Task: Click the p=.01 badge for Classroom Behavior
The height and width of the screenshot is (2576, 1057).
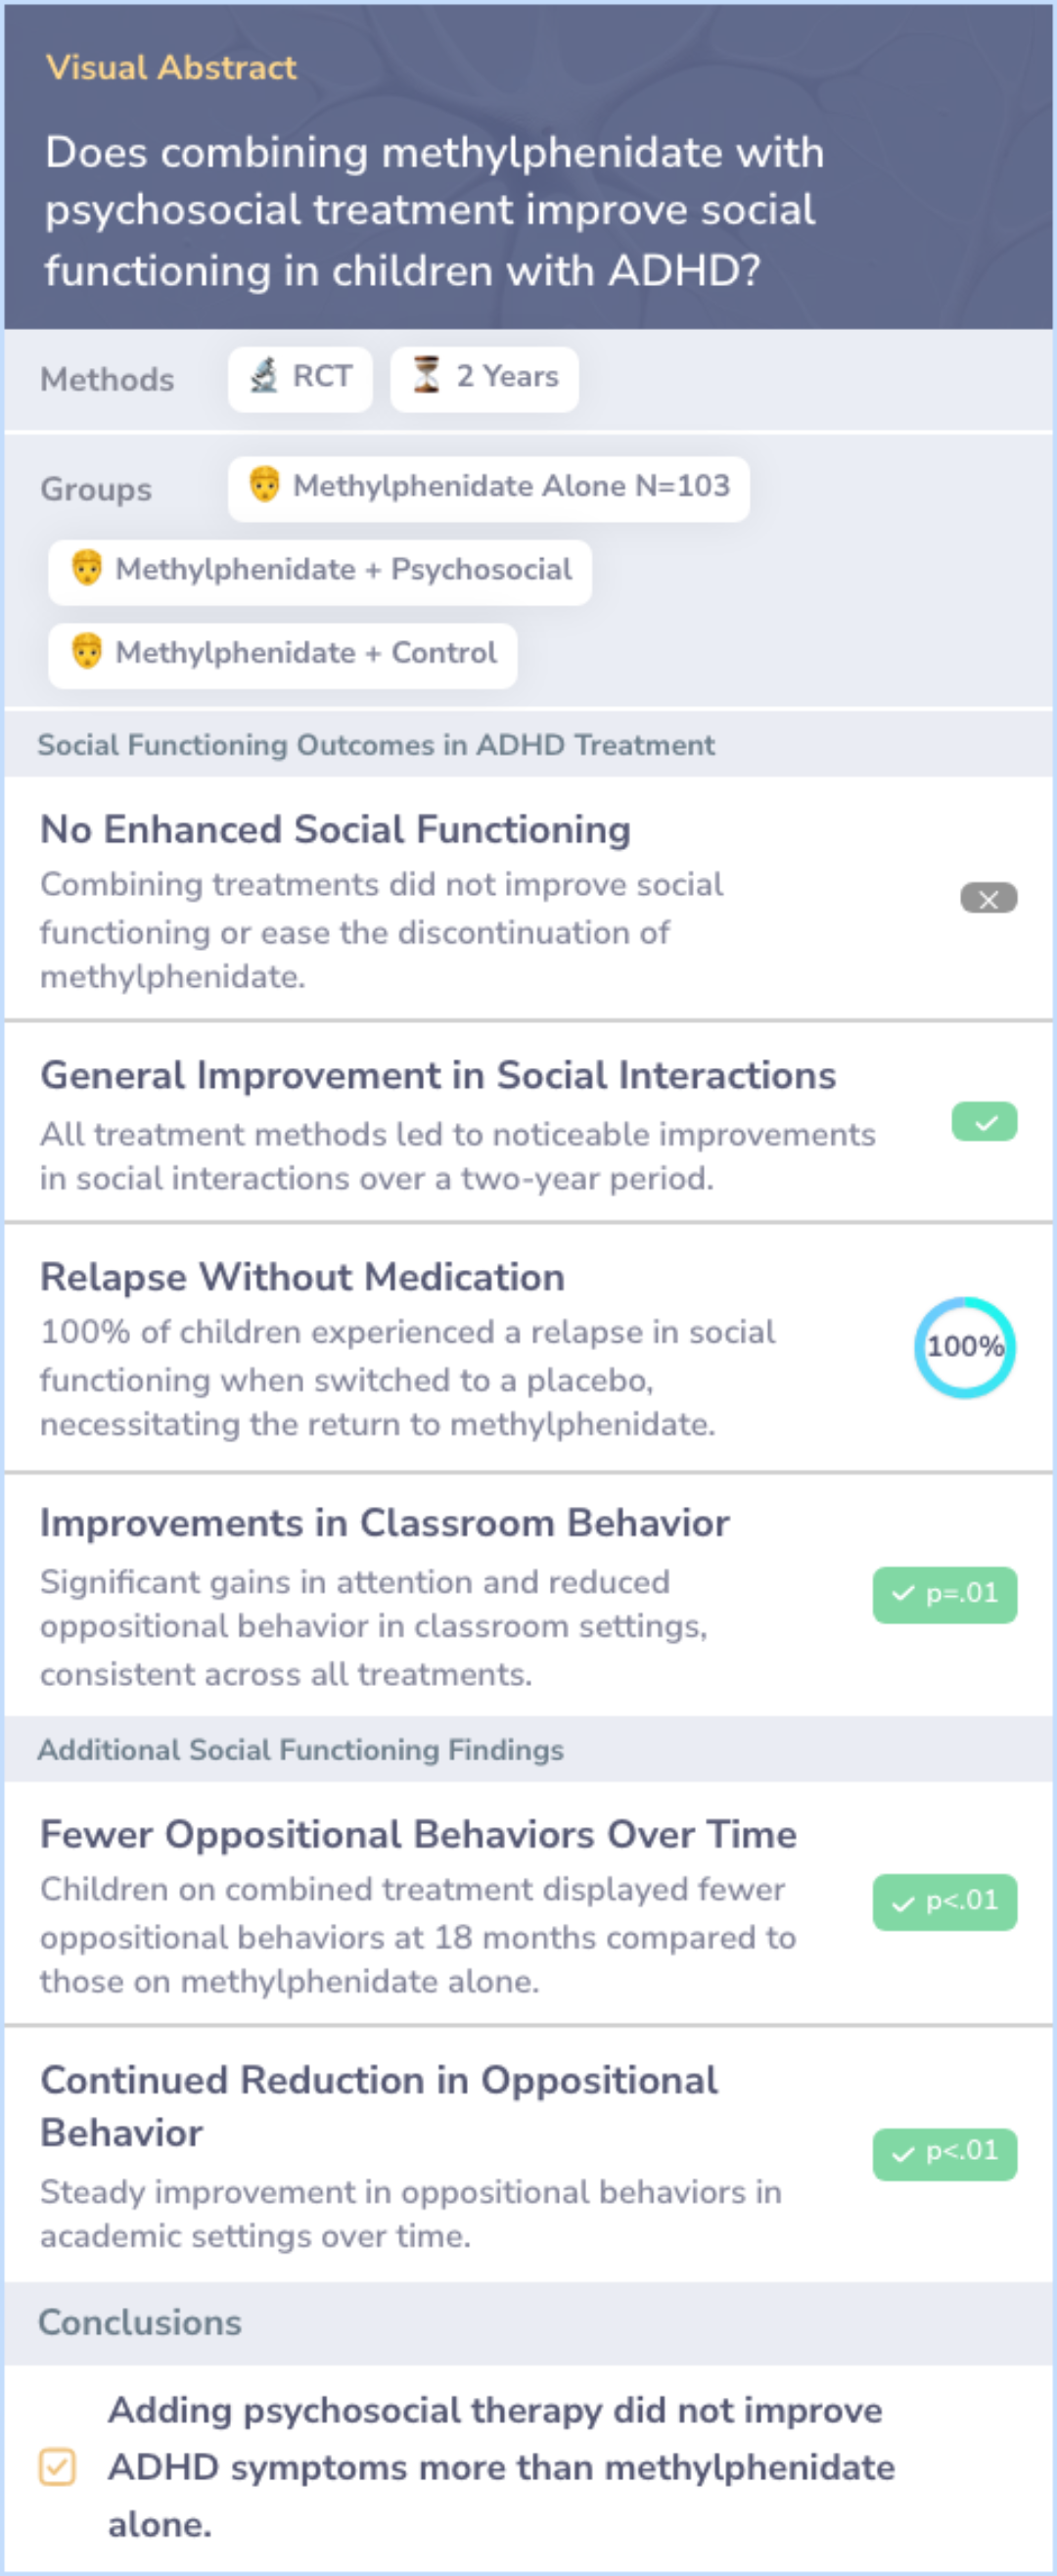Action: click(945, 1595)
